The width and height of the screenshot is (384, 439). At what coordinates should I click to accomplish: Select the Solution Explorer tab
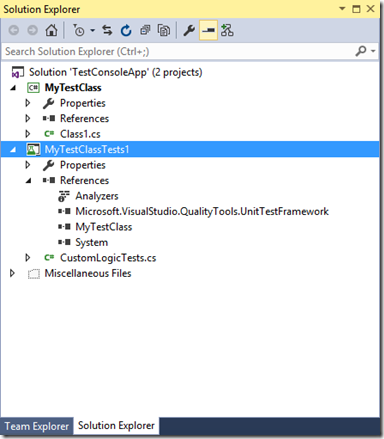(x=116, y=426)
